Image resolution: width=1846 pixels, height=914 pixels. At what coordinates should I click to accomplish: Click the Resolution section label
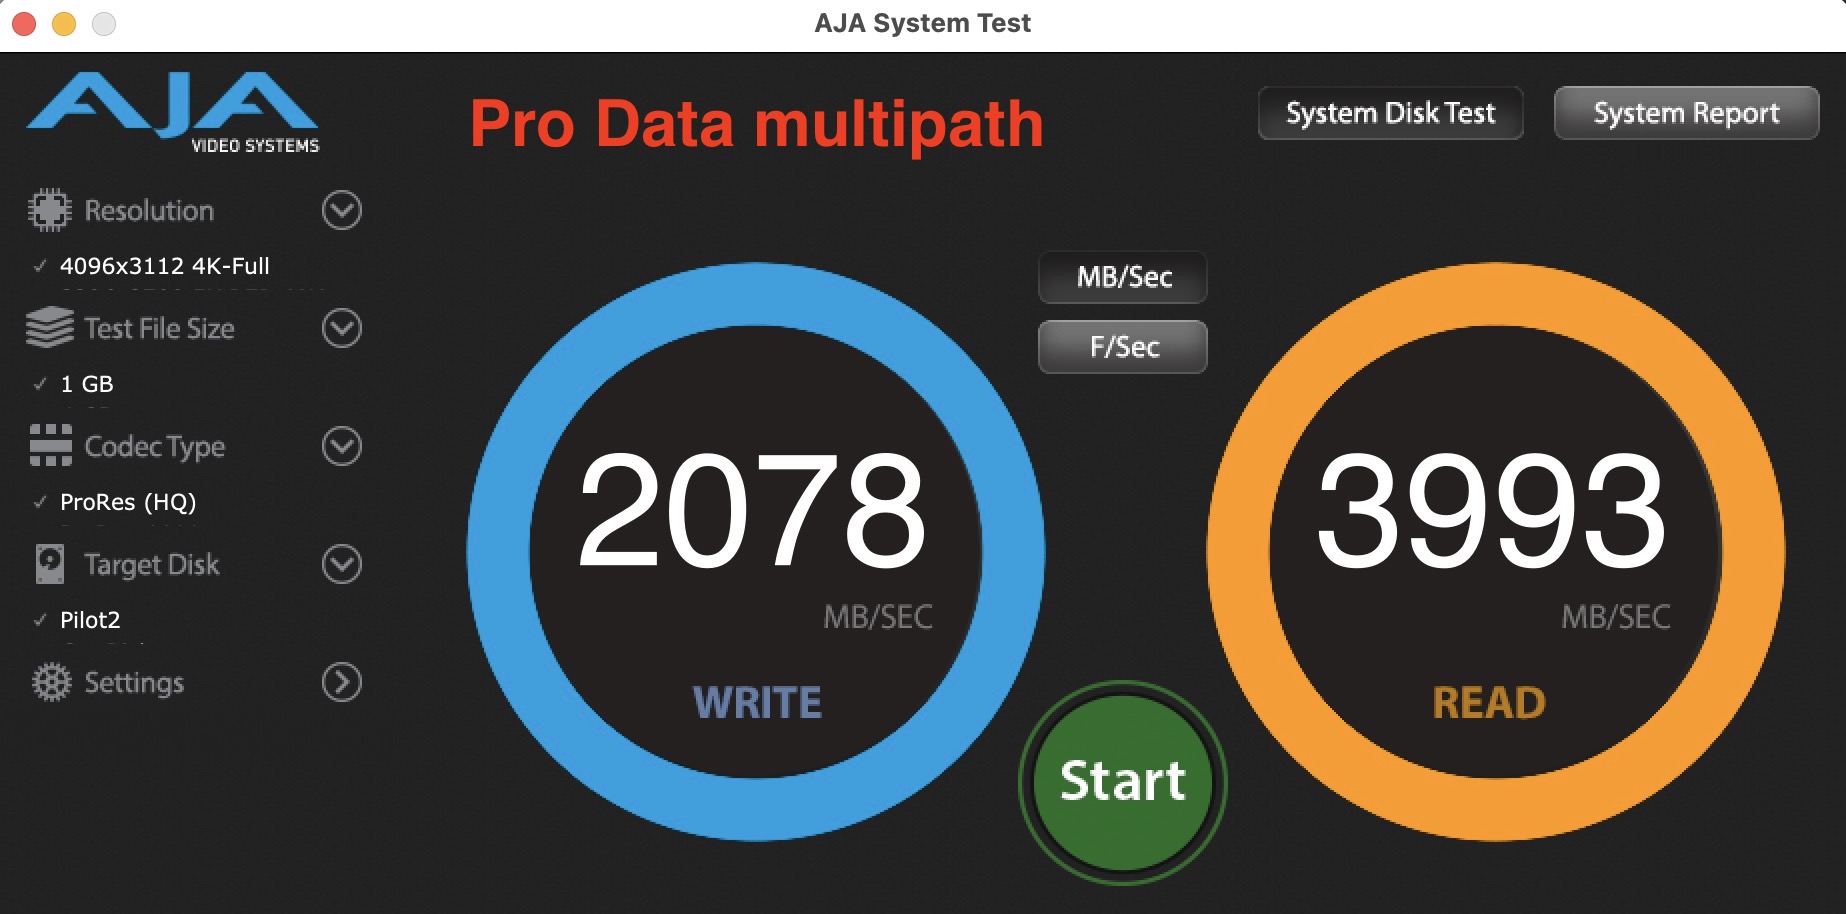[149, 210]
